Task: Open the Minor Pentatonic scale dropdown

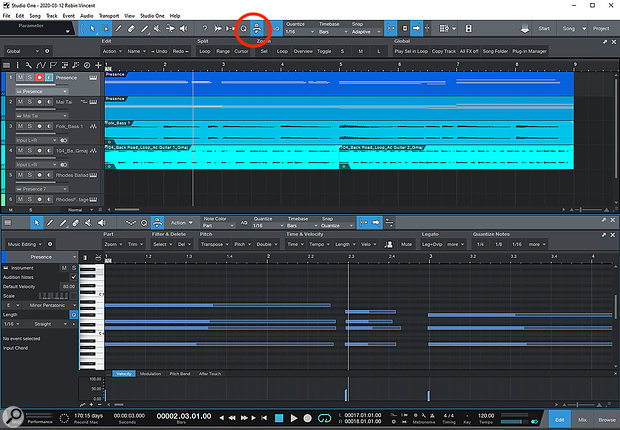Action: click(x=51, y=305)
